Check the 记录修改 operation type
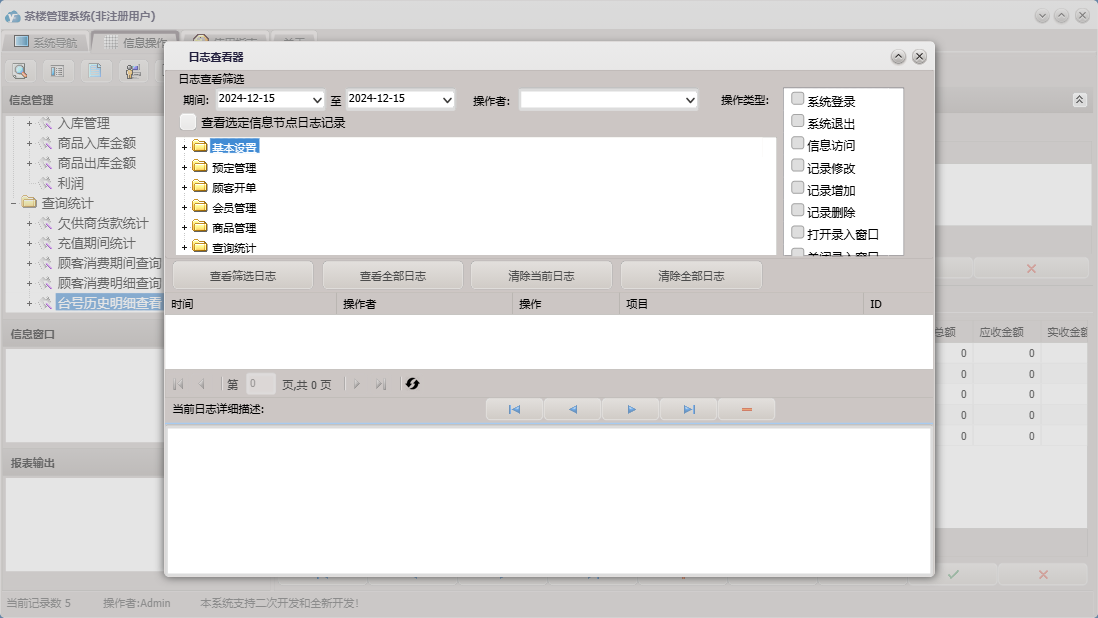 click(797, 166)
